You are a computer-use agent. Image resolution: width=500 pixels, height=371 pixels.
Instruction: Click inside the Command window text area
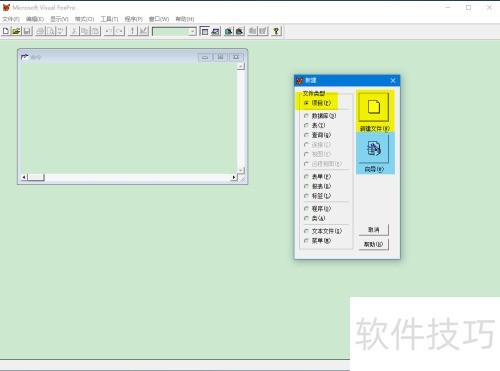coord(128,118)
